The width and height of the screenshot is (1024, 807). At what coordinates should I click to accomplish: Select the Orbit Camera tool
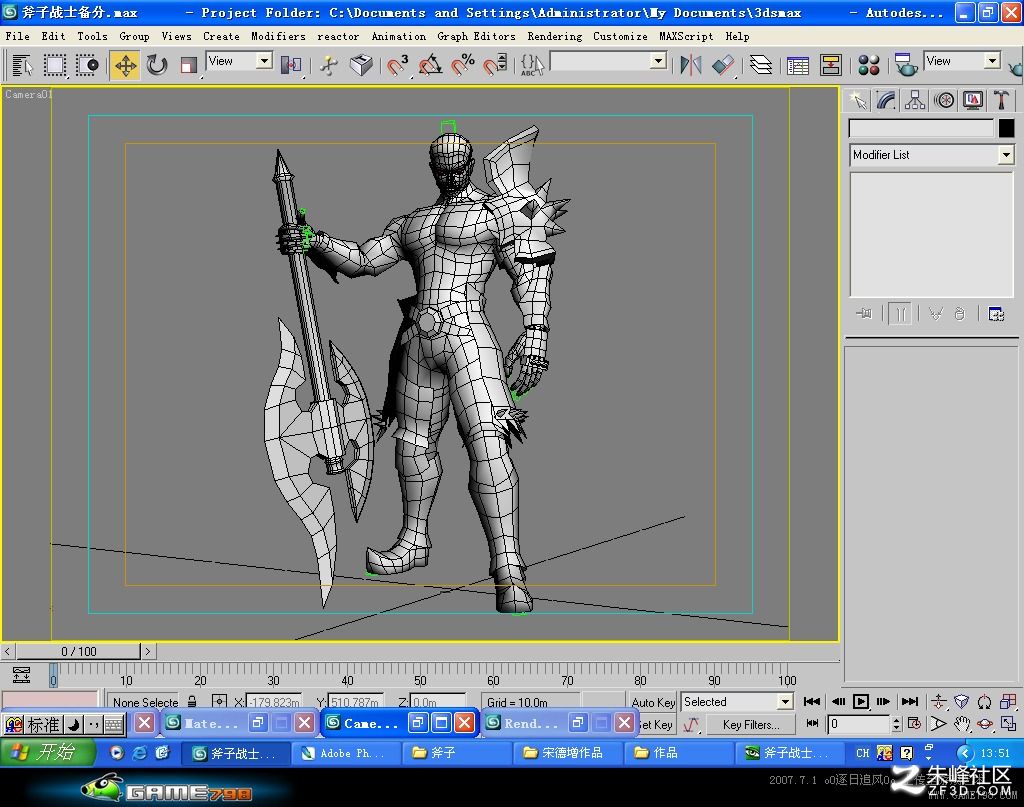coord(985,723)
